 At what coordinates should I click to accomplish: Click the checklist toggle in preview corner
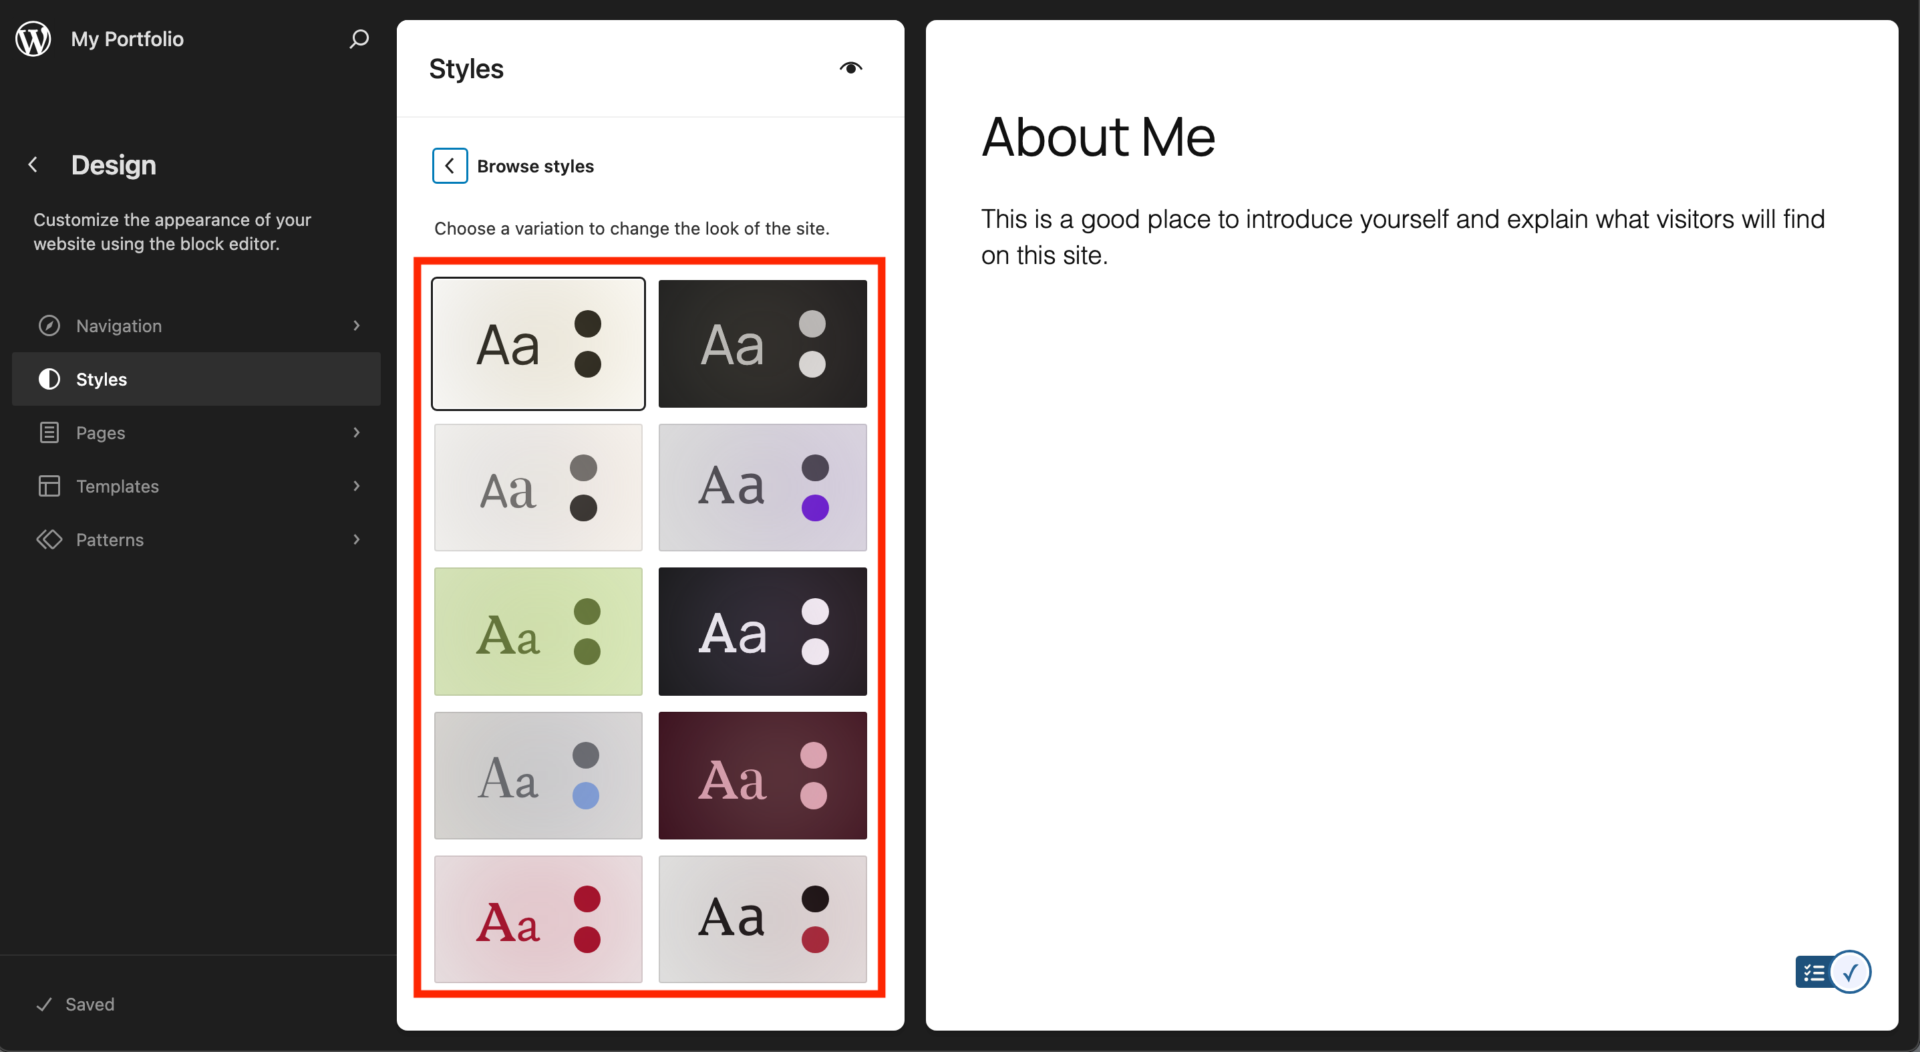coord(1832,972)
